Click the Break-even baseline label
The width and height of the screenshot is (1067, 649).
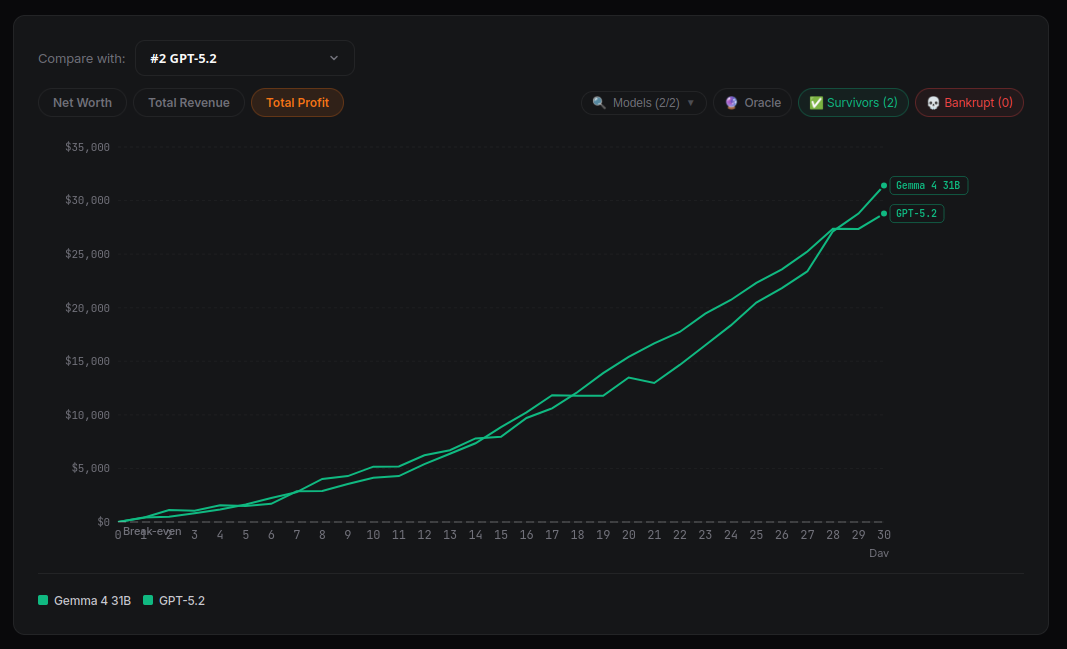point(152,531)
